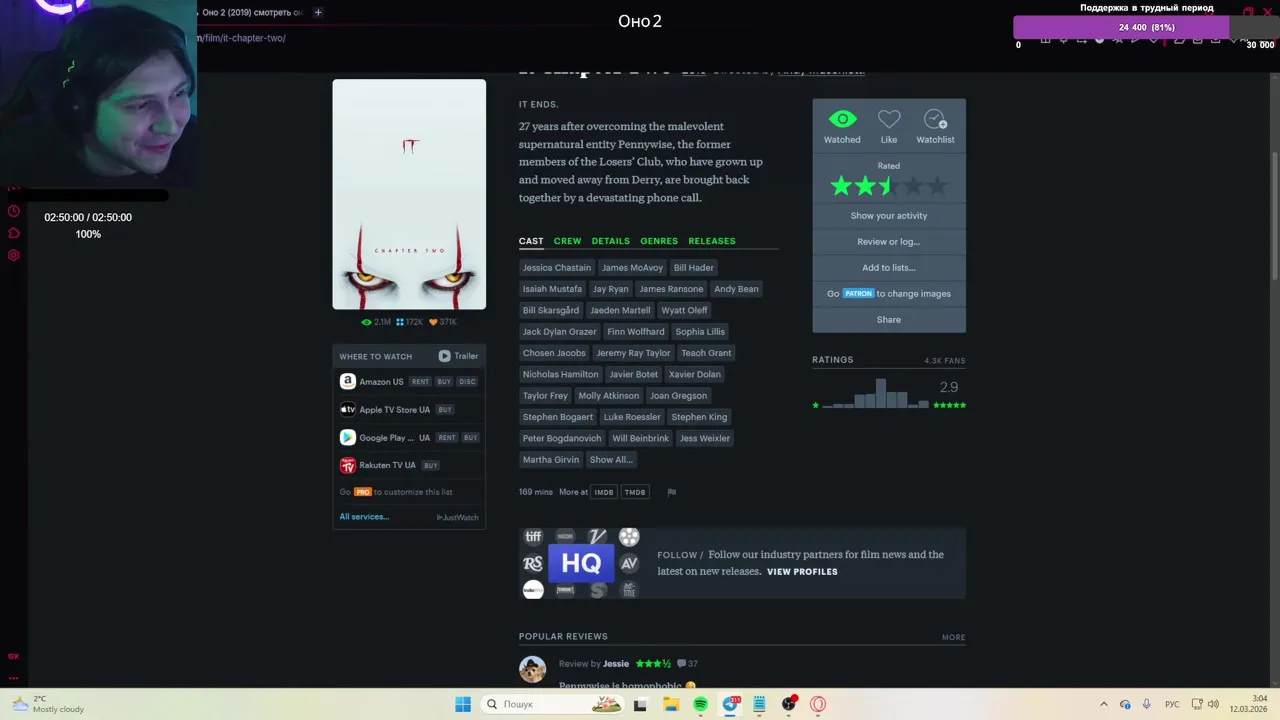Open Jessie's review comments count
Viewport: 1280px width, 720px height.
pyautogui.click(x=687, y=664)
